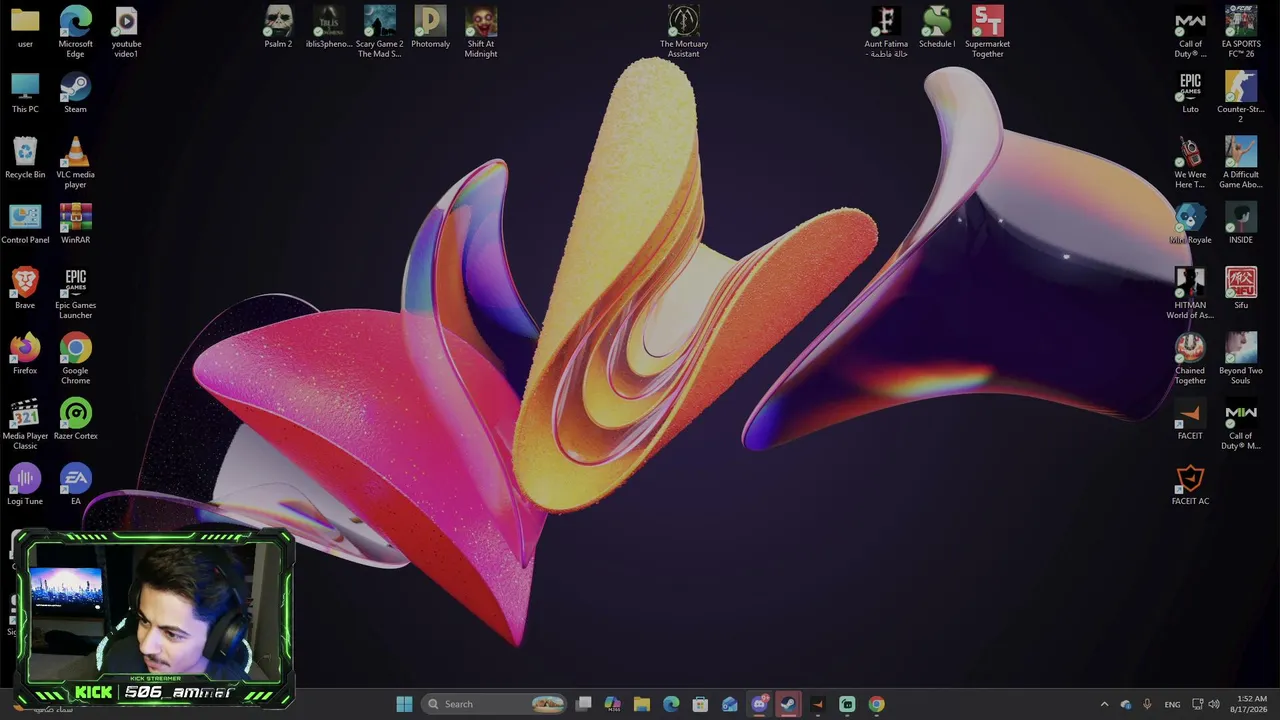Open Outlook from the taskbar
The height and width of the screenshot is (720, 1280).
tap(730, 704)
